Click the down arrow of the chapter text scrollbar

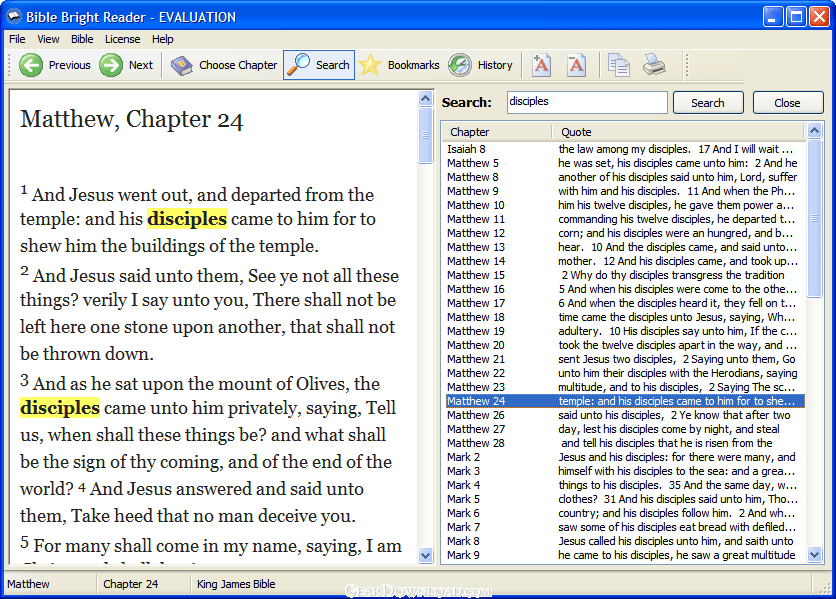(x=425, y=555)
